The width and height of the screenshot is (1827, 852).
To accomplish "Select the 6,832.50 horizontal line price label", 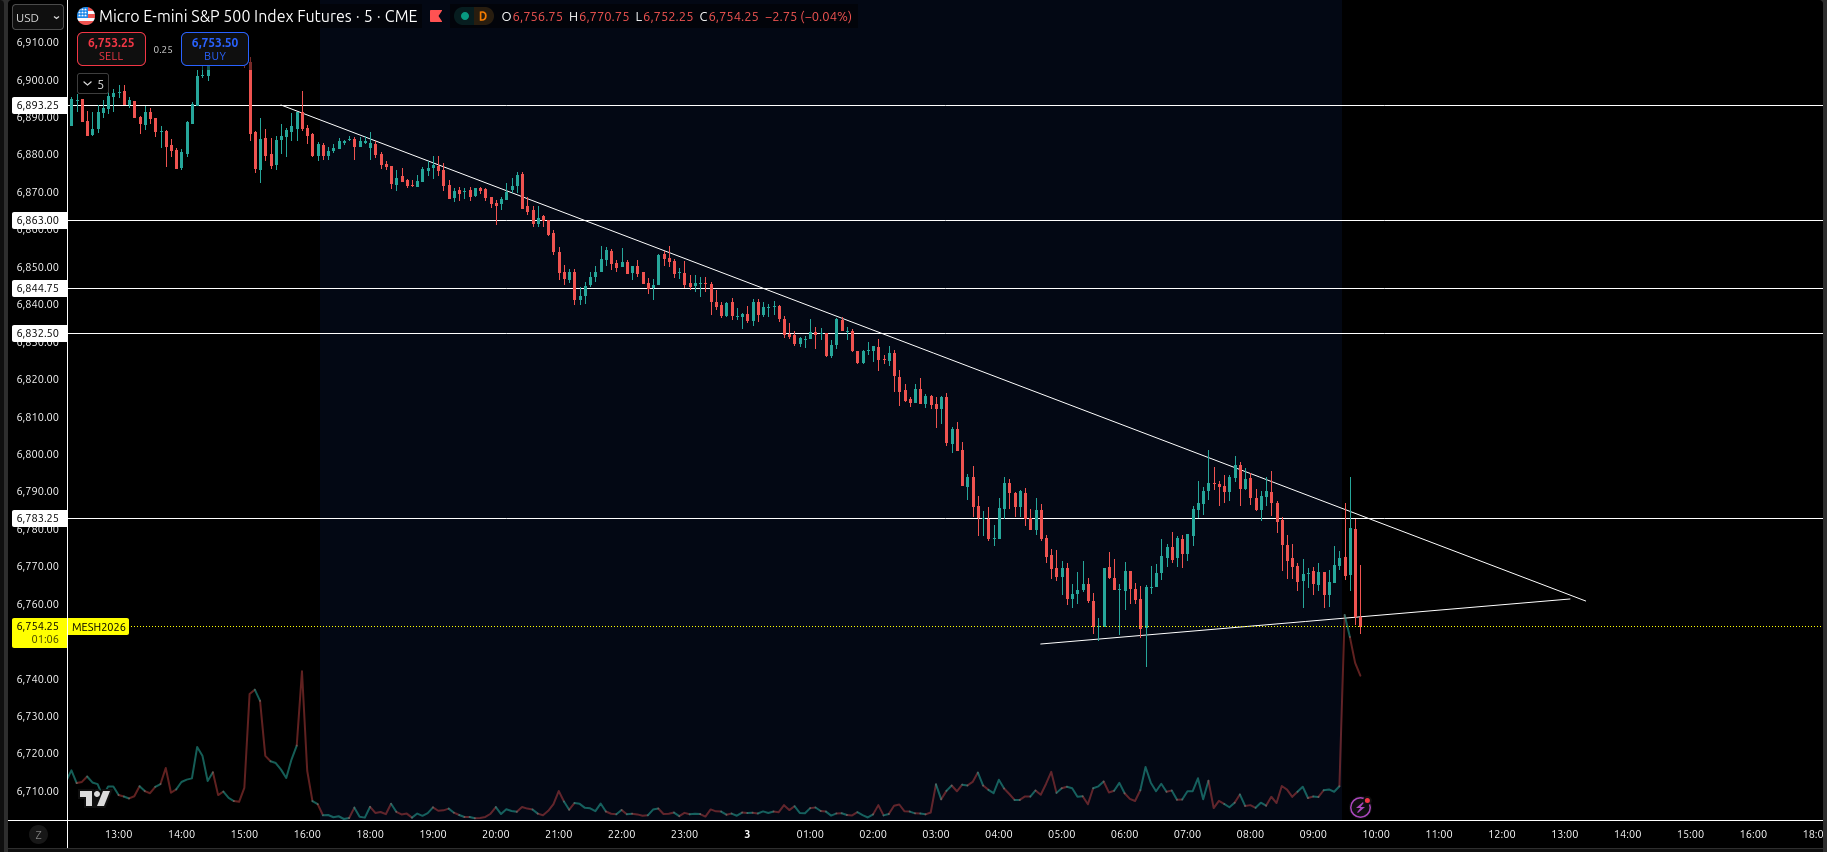I will click(38, 333).
